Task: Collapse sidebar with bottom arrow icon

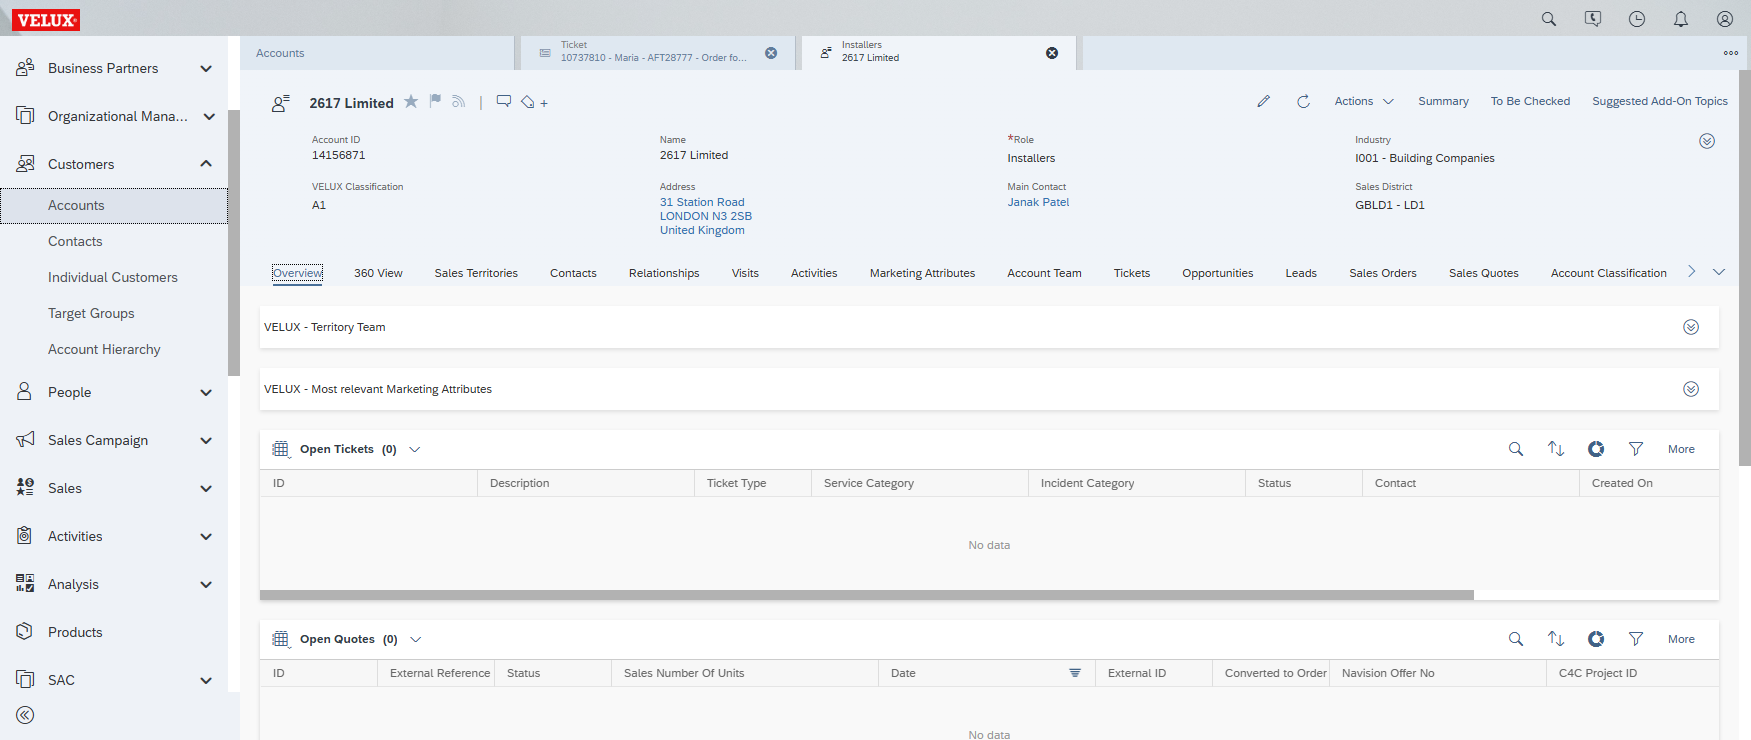Action: click(x=25, y=715)
